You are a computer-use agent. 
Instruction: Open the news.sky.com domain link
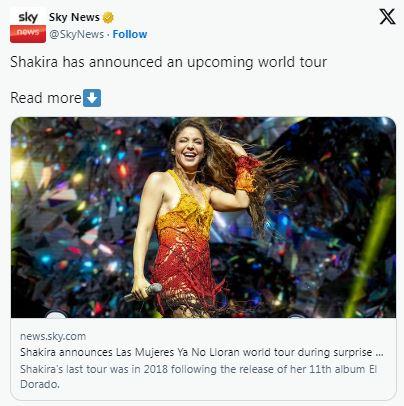click(x=53, y=336)
